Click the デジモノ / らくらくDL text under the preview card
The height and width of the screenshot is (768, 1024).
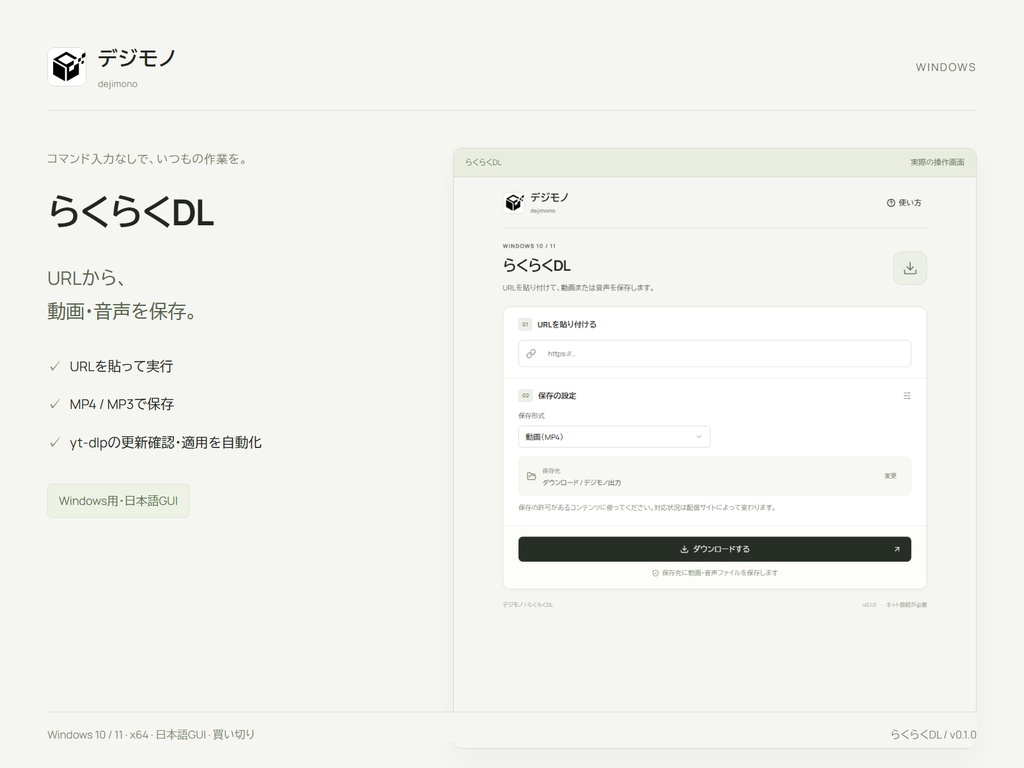point(528,605)
